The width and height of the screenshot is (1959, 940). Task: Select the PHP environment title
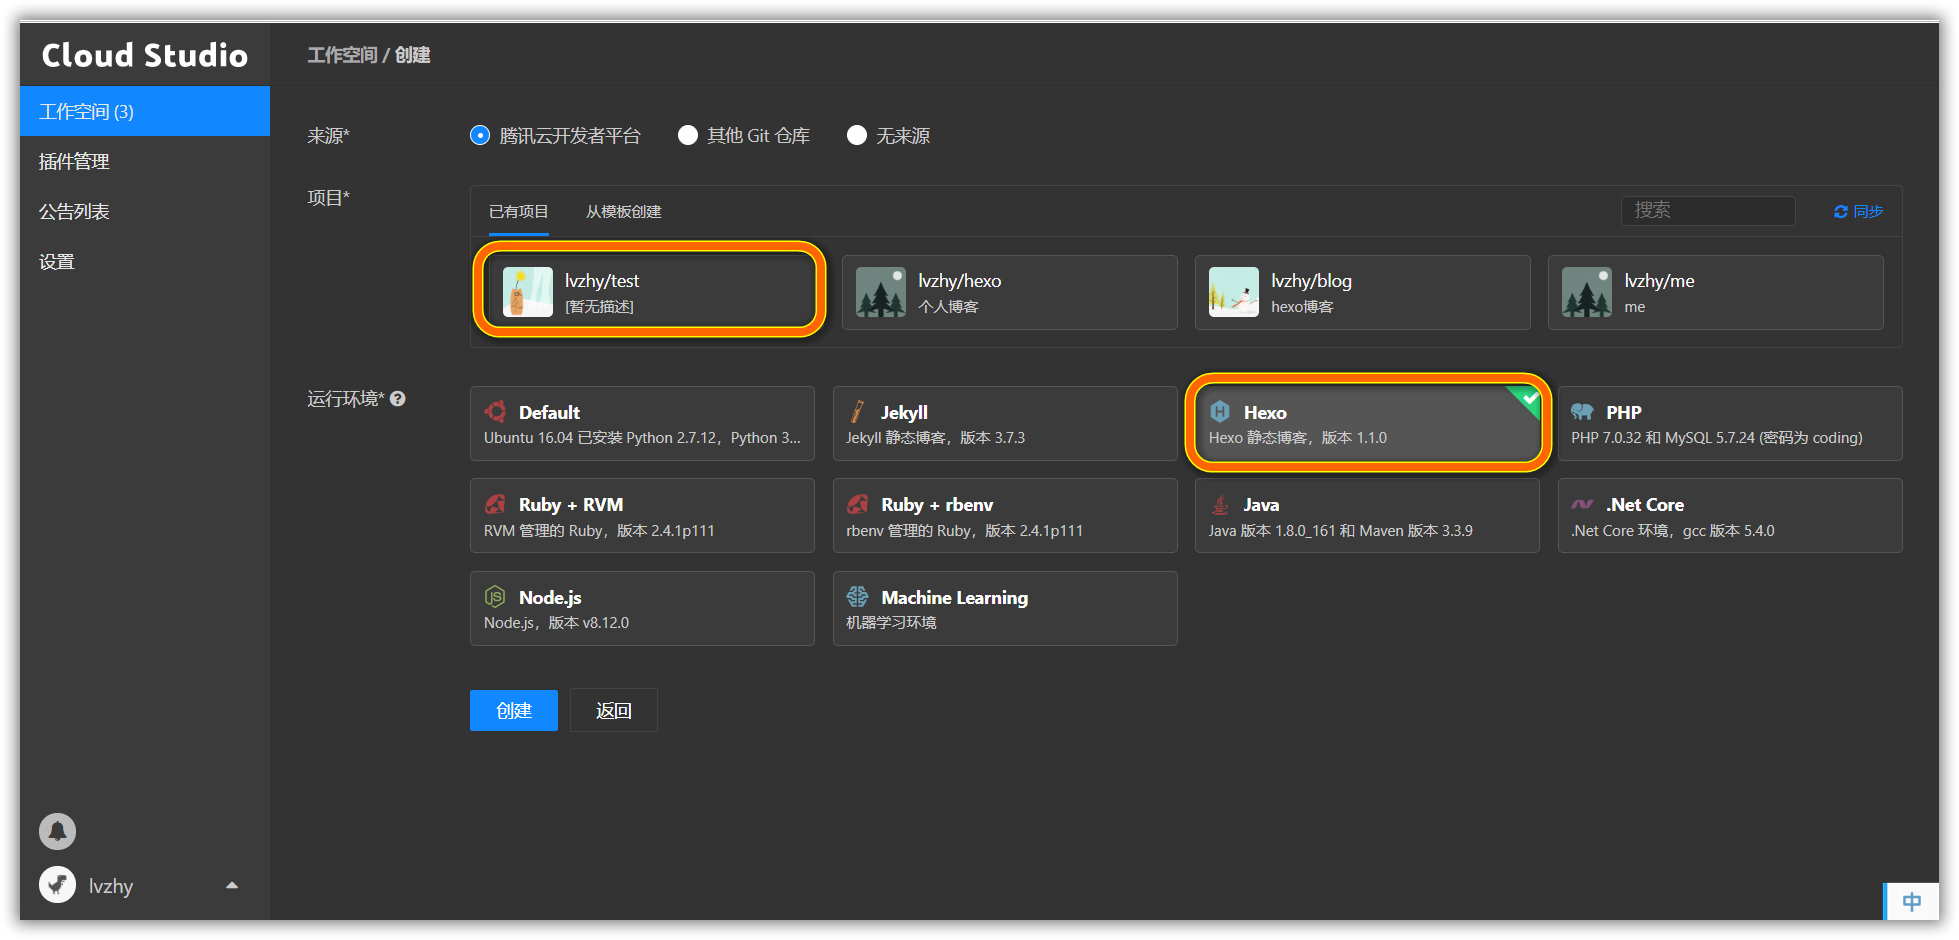[x=1624, y=412]
